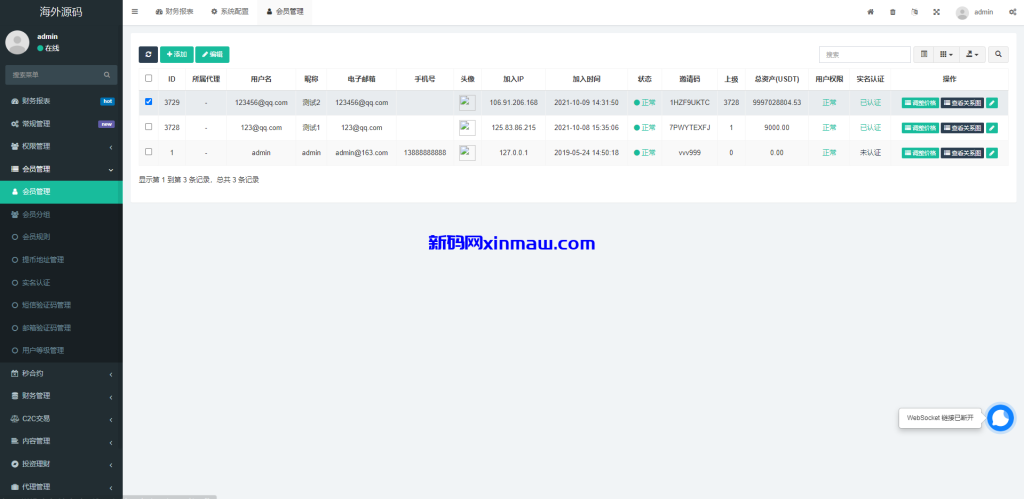Open 邮箱验证码管理 sidebar item
The image size is (1024, 499).
pos(61,328)
